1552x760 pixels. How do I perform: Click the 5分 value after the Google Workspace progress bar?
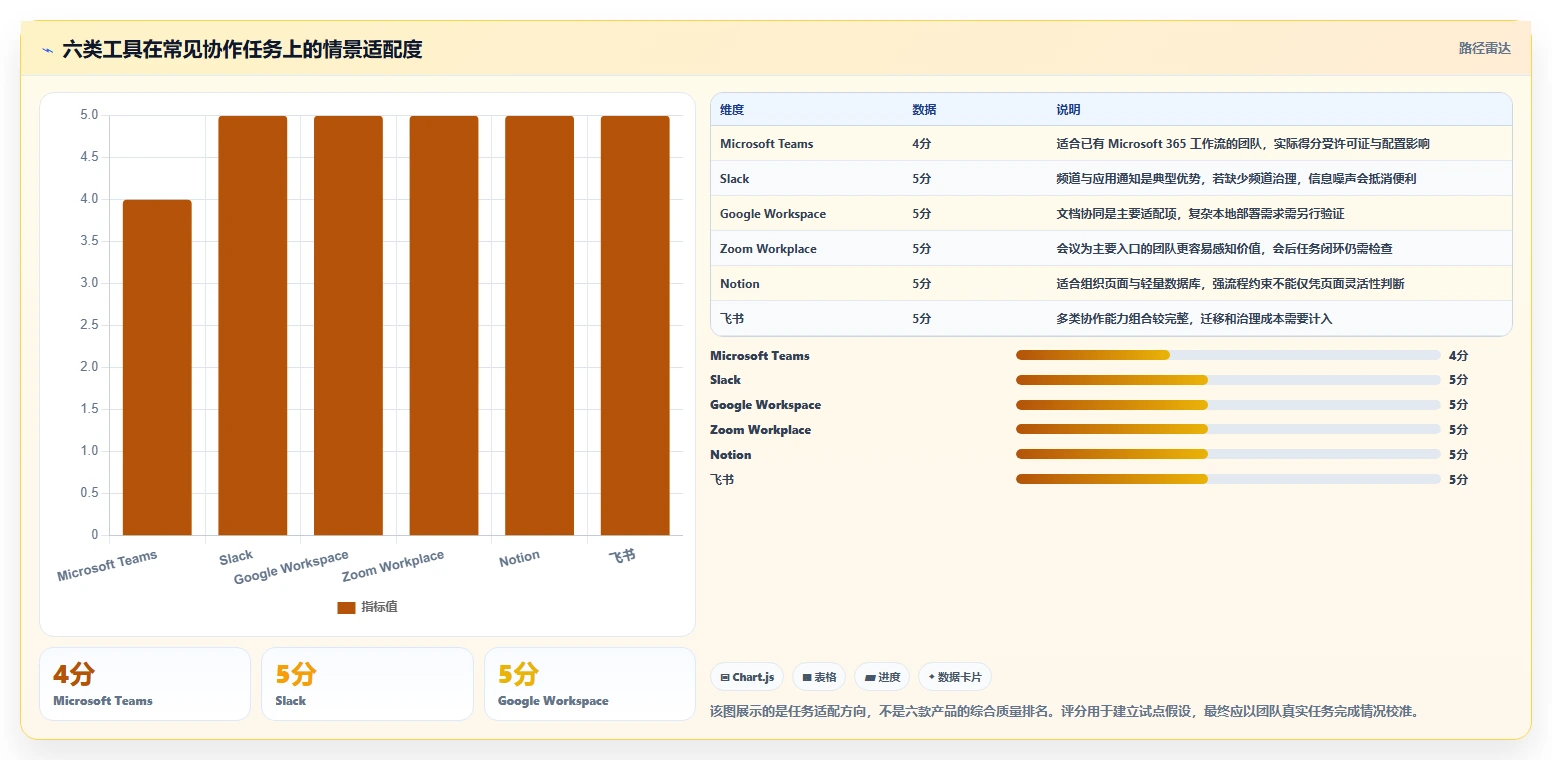[1458, 405]
